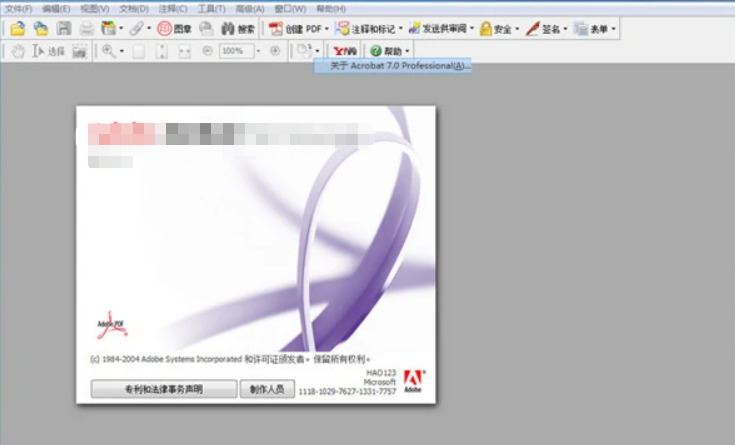Click the 安全 padlock icon
The height and width of the screenshot is (445, 735).
coord(486,29)
